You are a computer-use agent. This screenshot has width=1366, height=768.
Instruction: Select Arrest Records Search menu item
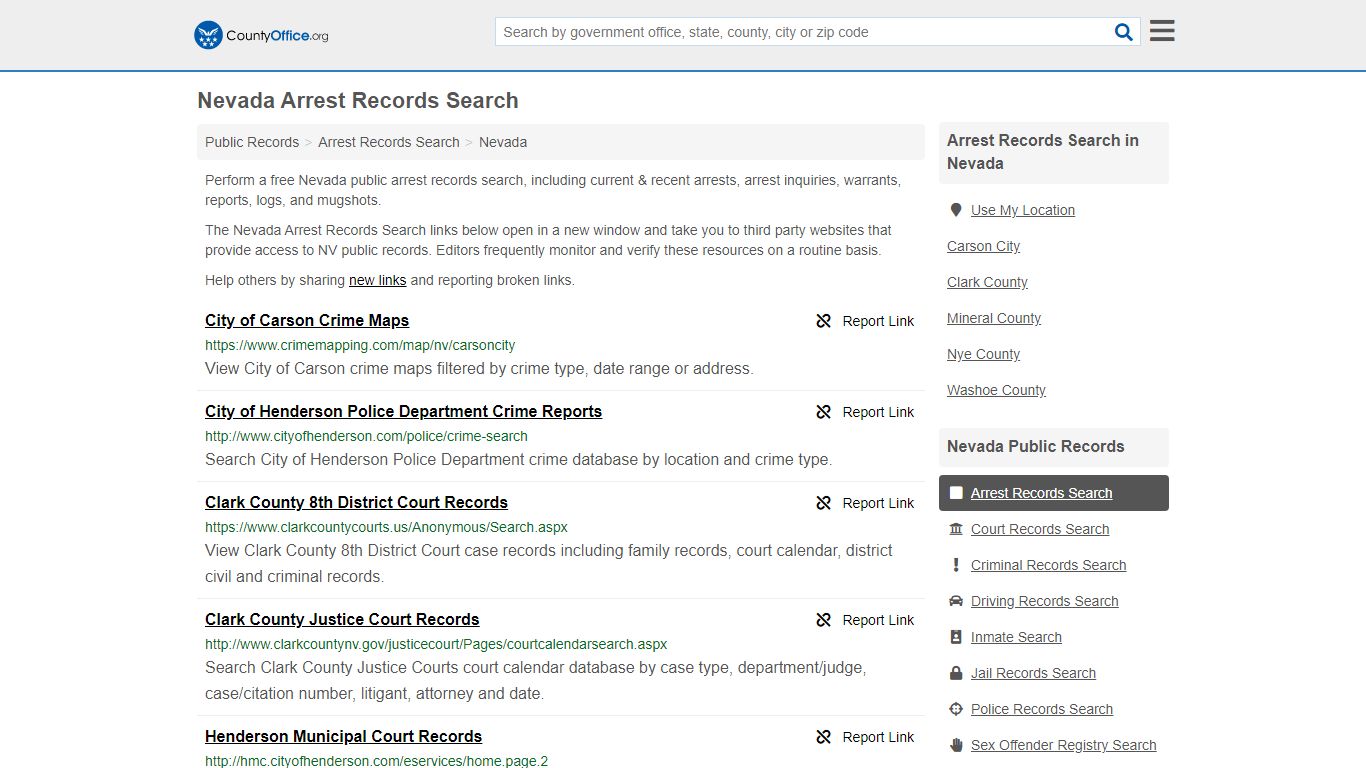1053,493
